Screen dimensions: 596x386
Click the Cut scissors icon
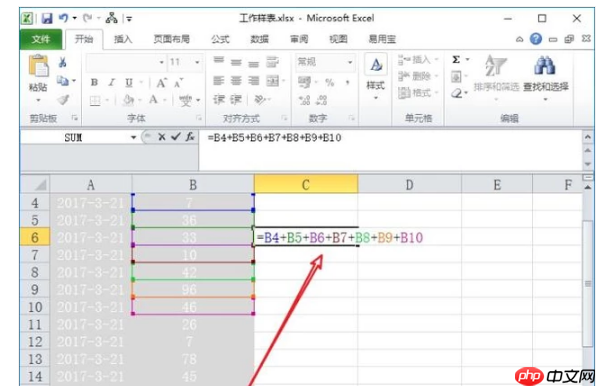click(63, 62)
